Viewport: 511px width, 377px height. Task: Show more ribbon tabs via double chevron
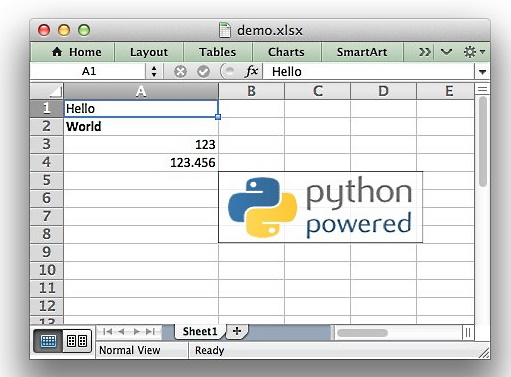tap(424, 52)
